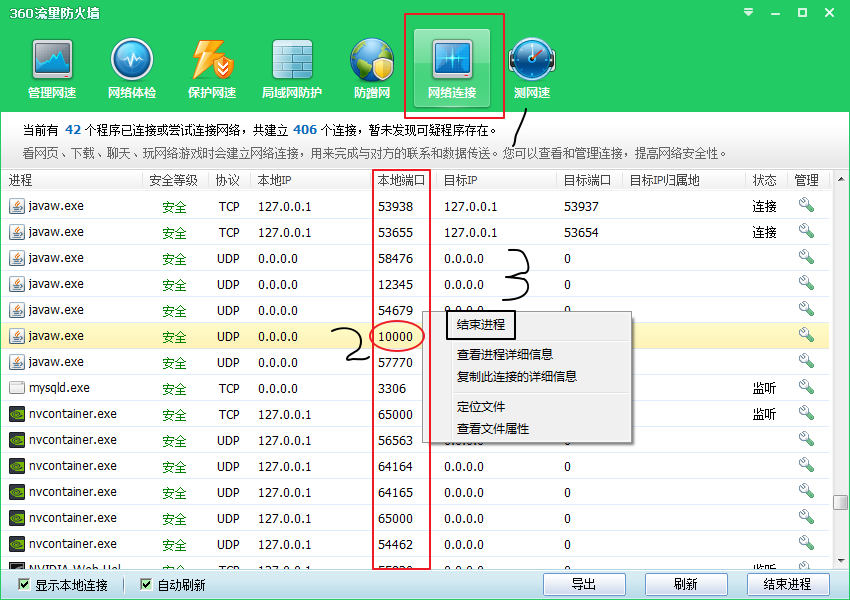Open the 局域网防护 brick wall icon
The image size is (850, 600).
pos(292,69)
